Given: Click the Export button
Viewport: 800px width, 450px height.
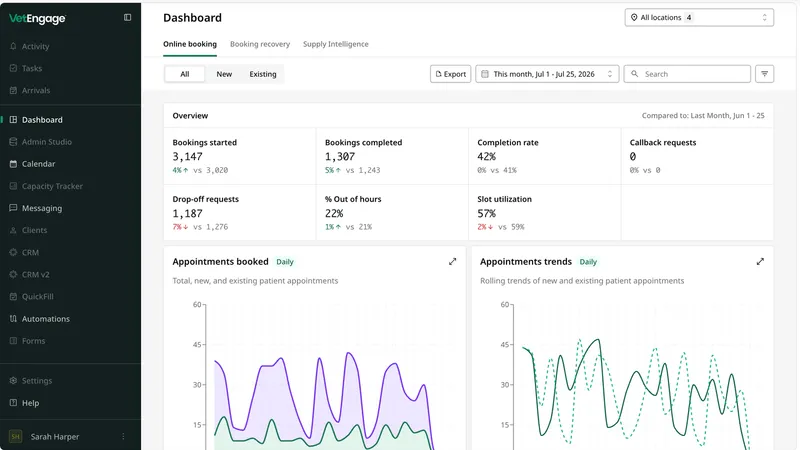Looking at the screenshot, I should click(451, 74).
